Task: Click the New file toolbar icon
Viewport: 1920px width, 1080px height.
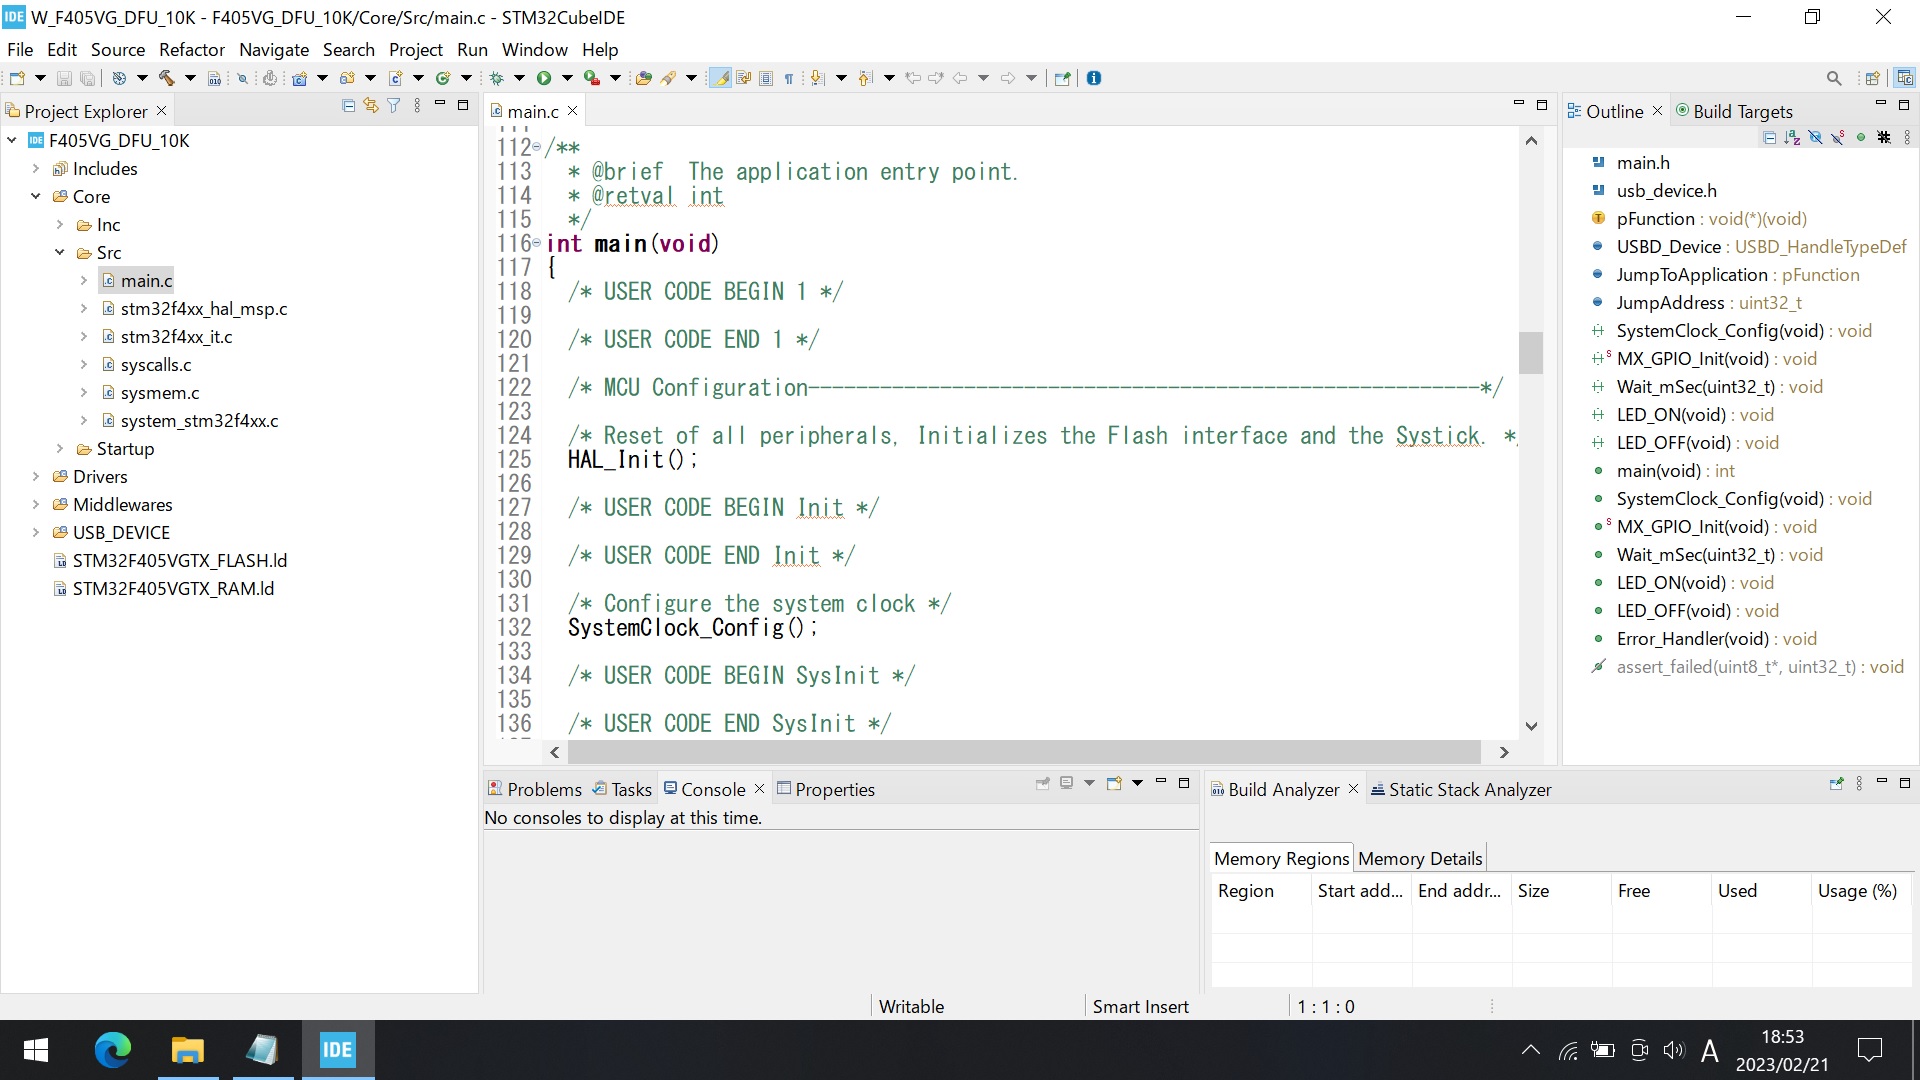Action: pos(17,78)
